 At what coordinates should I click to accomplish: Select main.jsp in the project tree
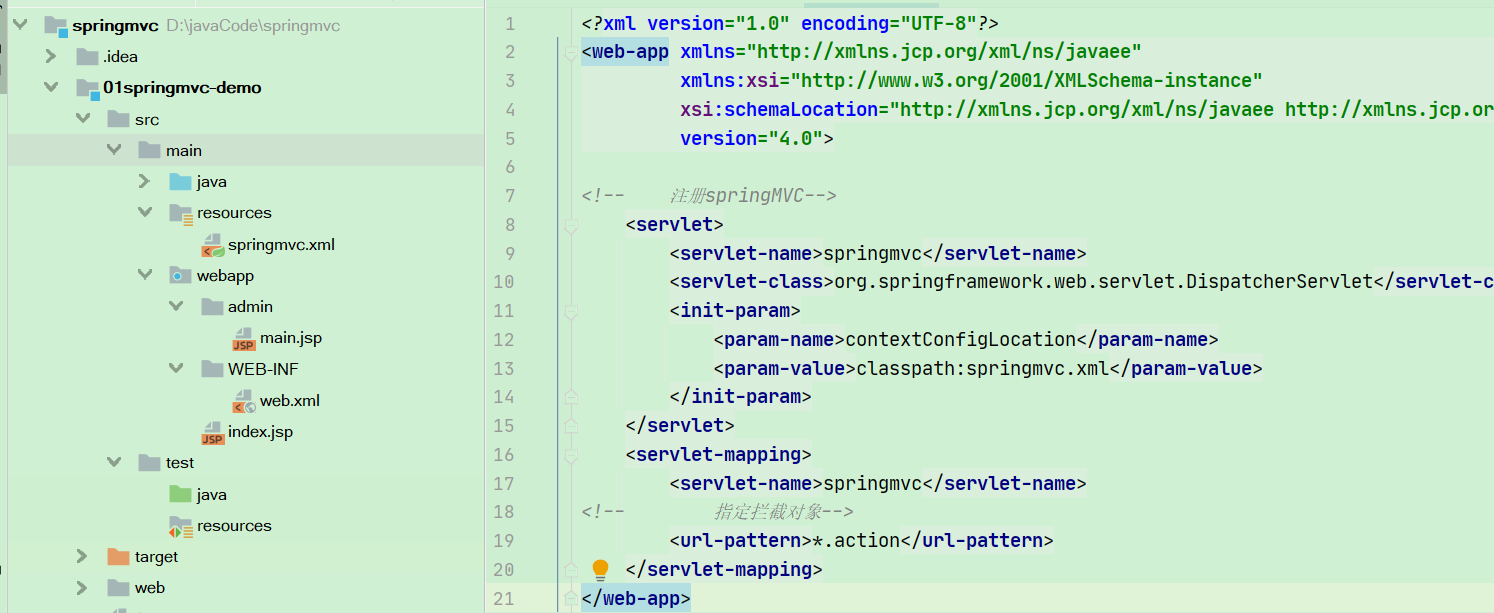click(x=291, y=338)
